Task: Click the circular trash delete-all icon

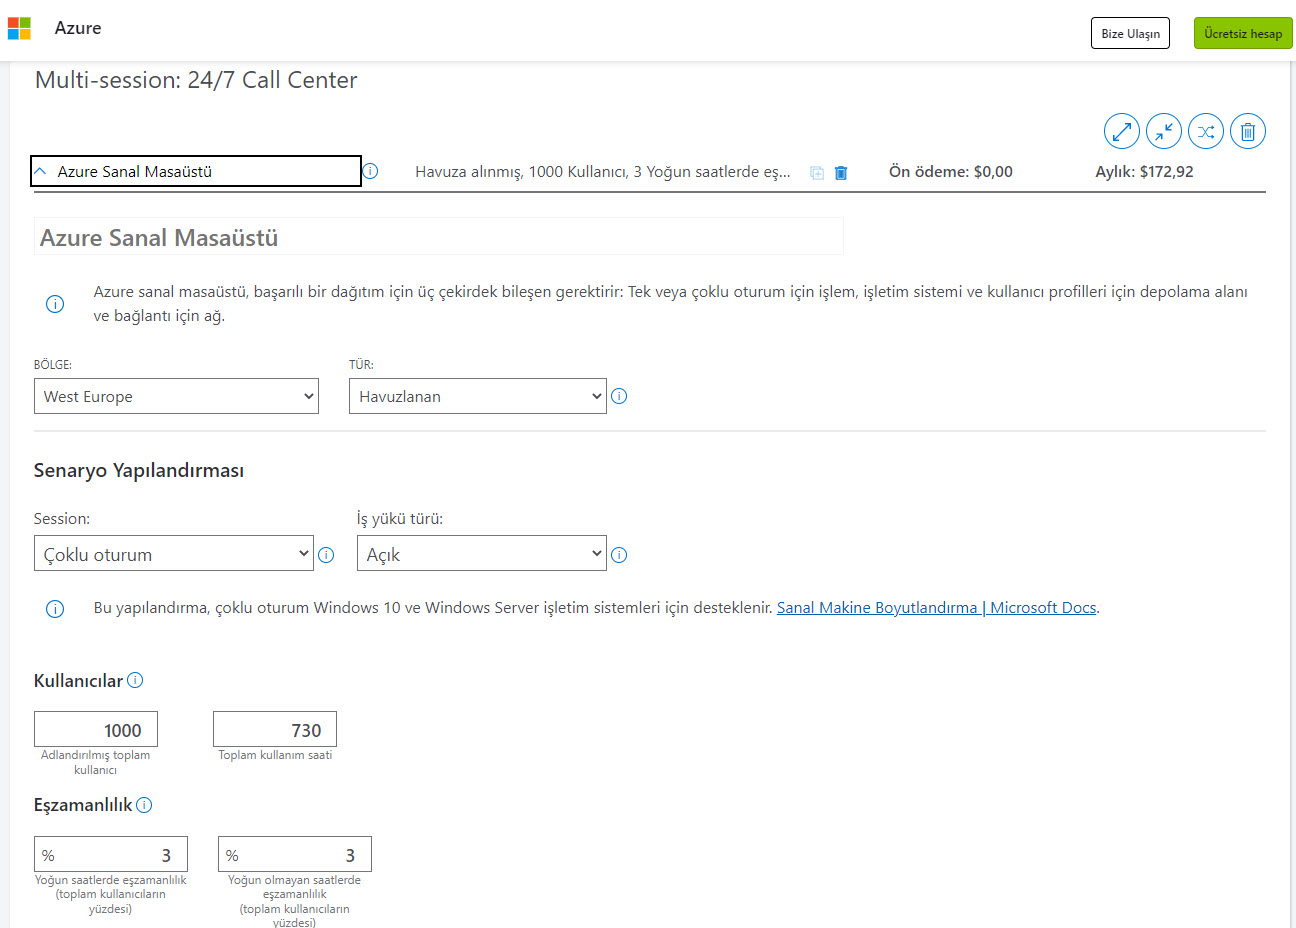Action: 1247,131
